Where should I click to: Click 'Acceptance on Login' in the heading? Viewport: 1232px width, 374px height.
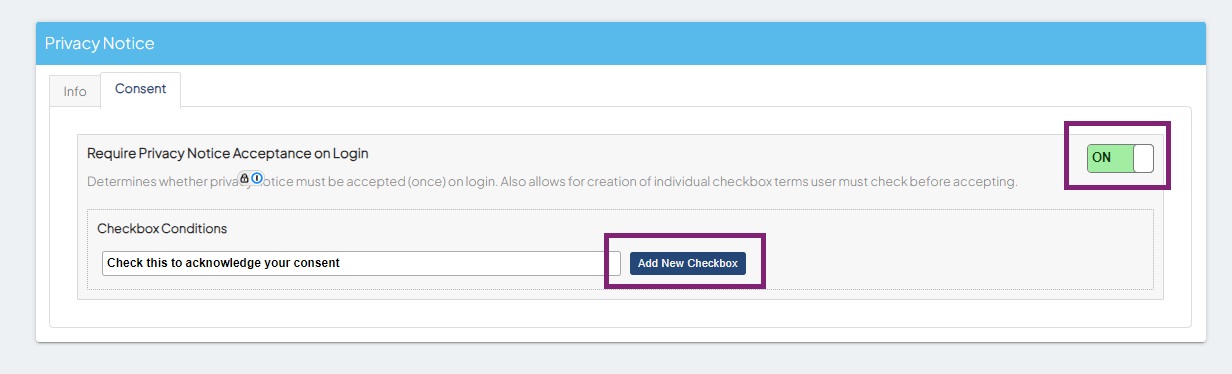pos(301,154)
